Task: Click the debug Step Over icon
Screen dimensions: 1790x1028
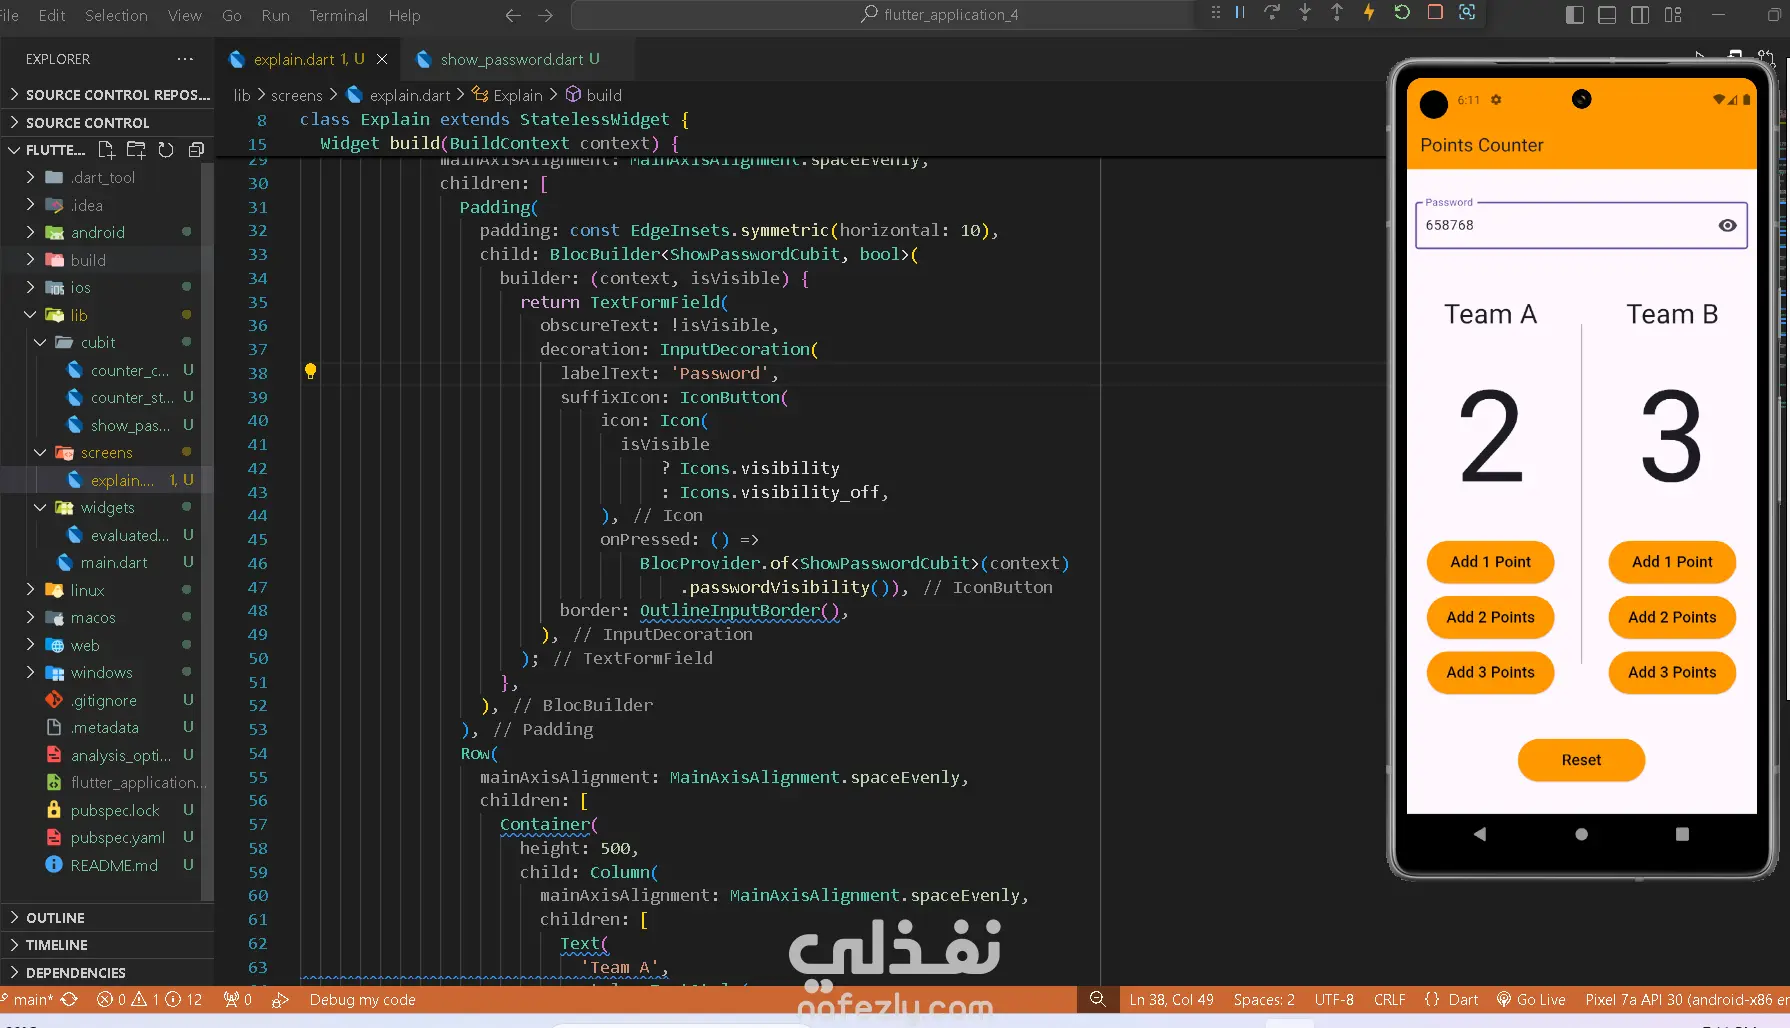Action: (1272, 13)
